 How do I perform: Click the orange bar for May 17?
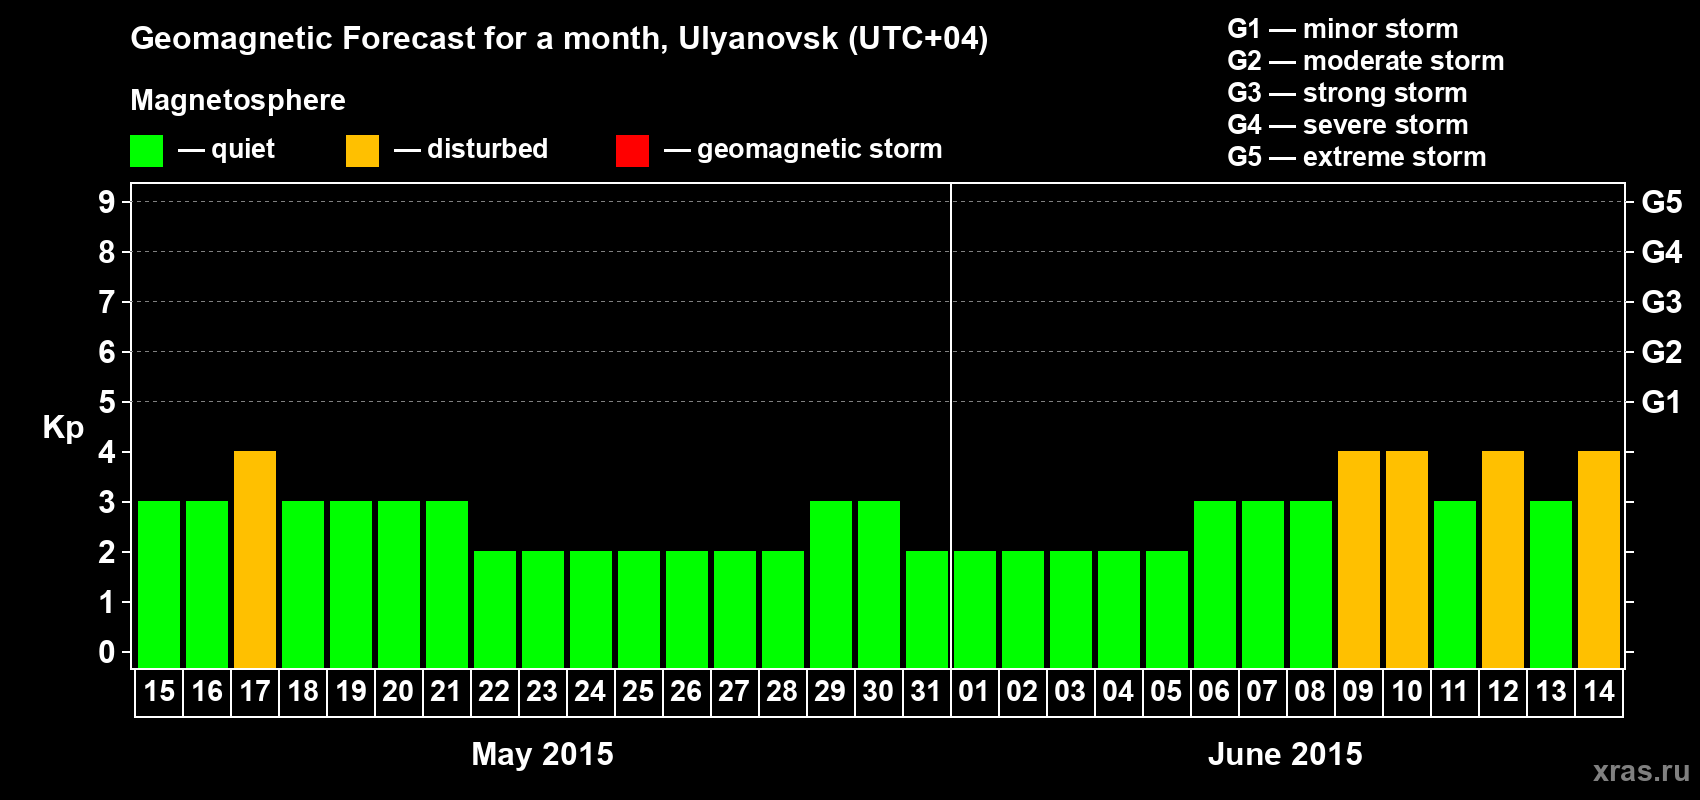pos(255,559)
